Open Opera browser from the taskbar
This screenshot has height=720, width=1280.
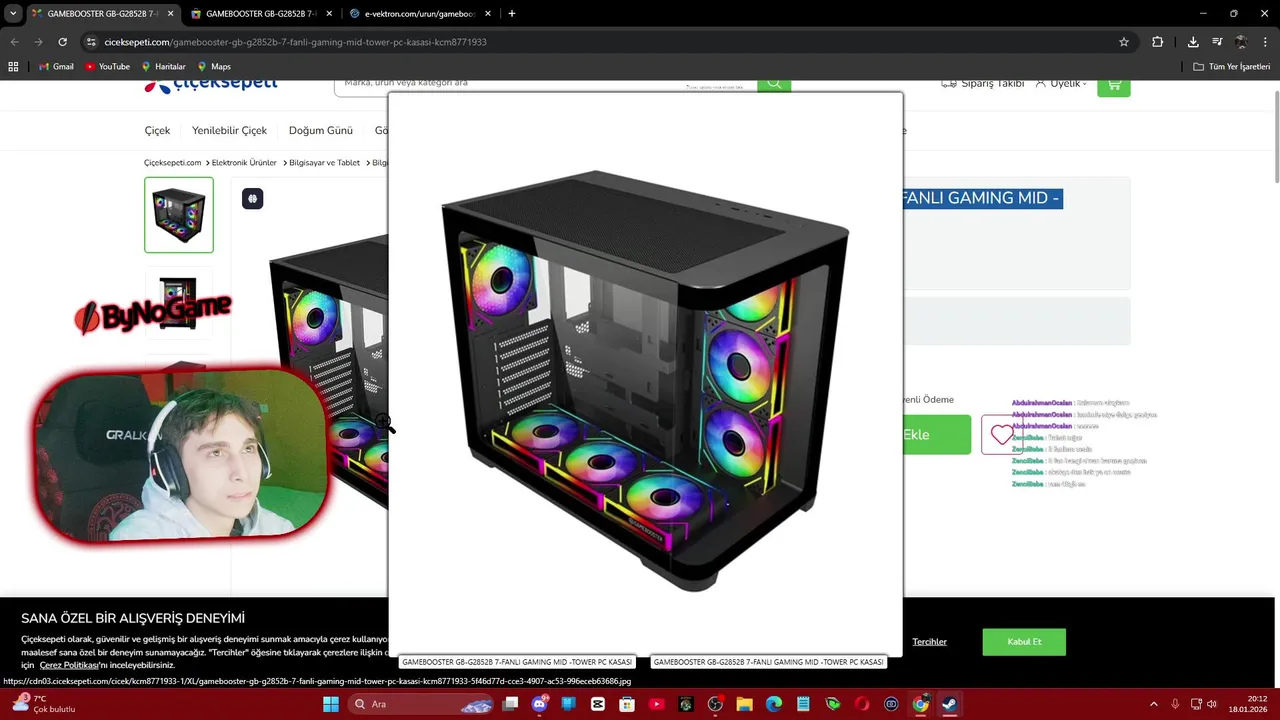point(862,704)
